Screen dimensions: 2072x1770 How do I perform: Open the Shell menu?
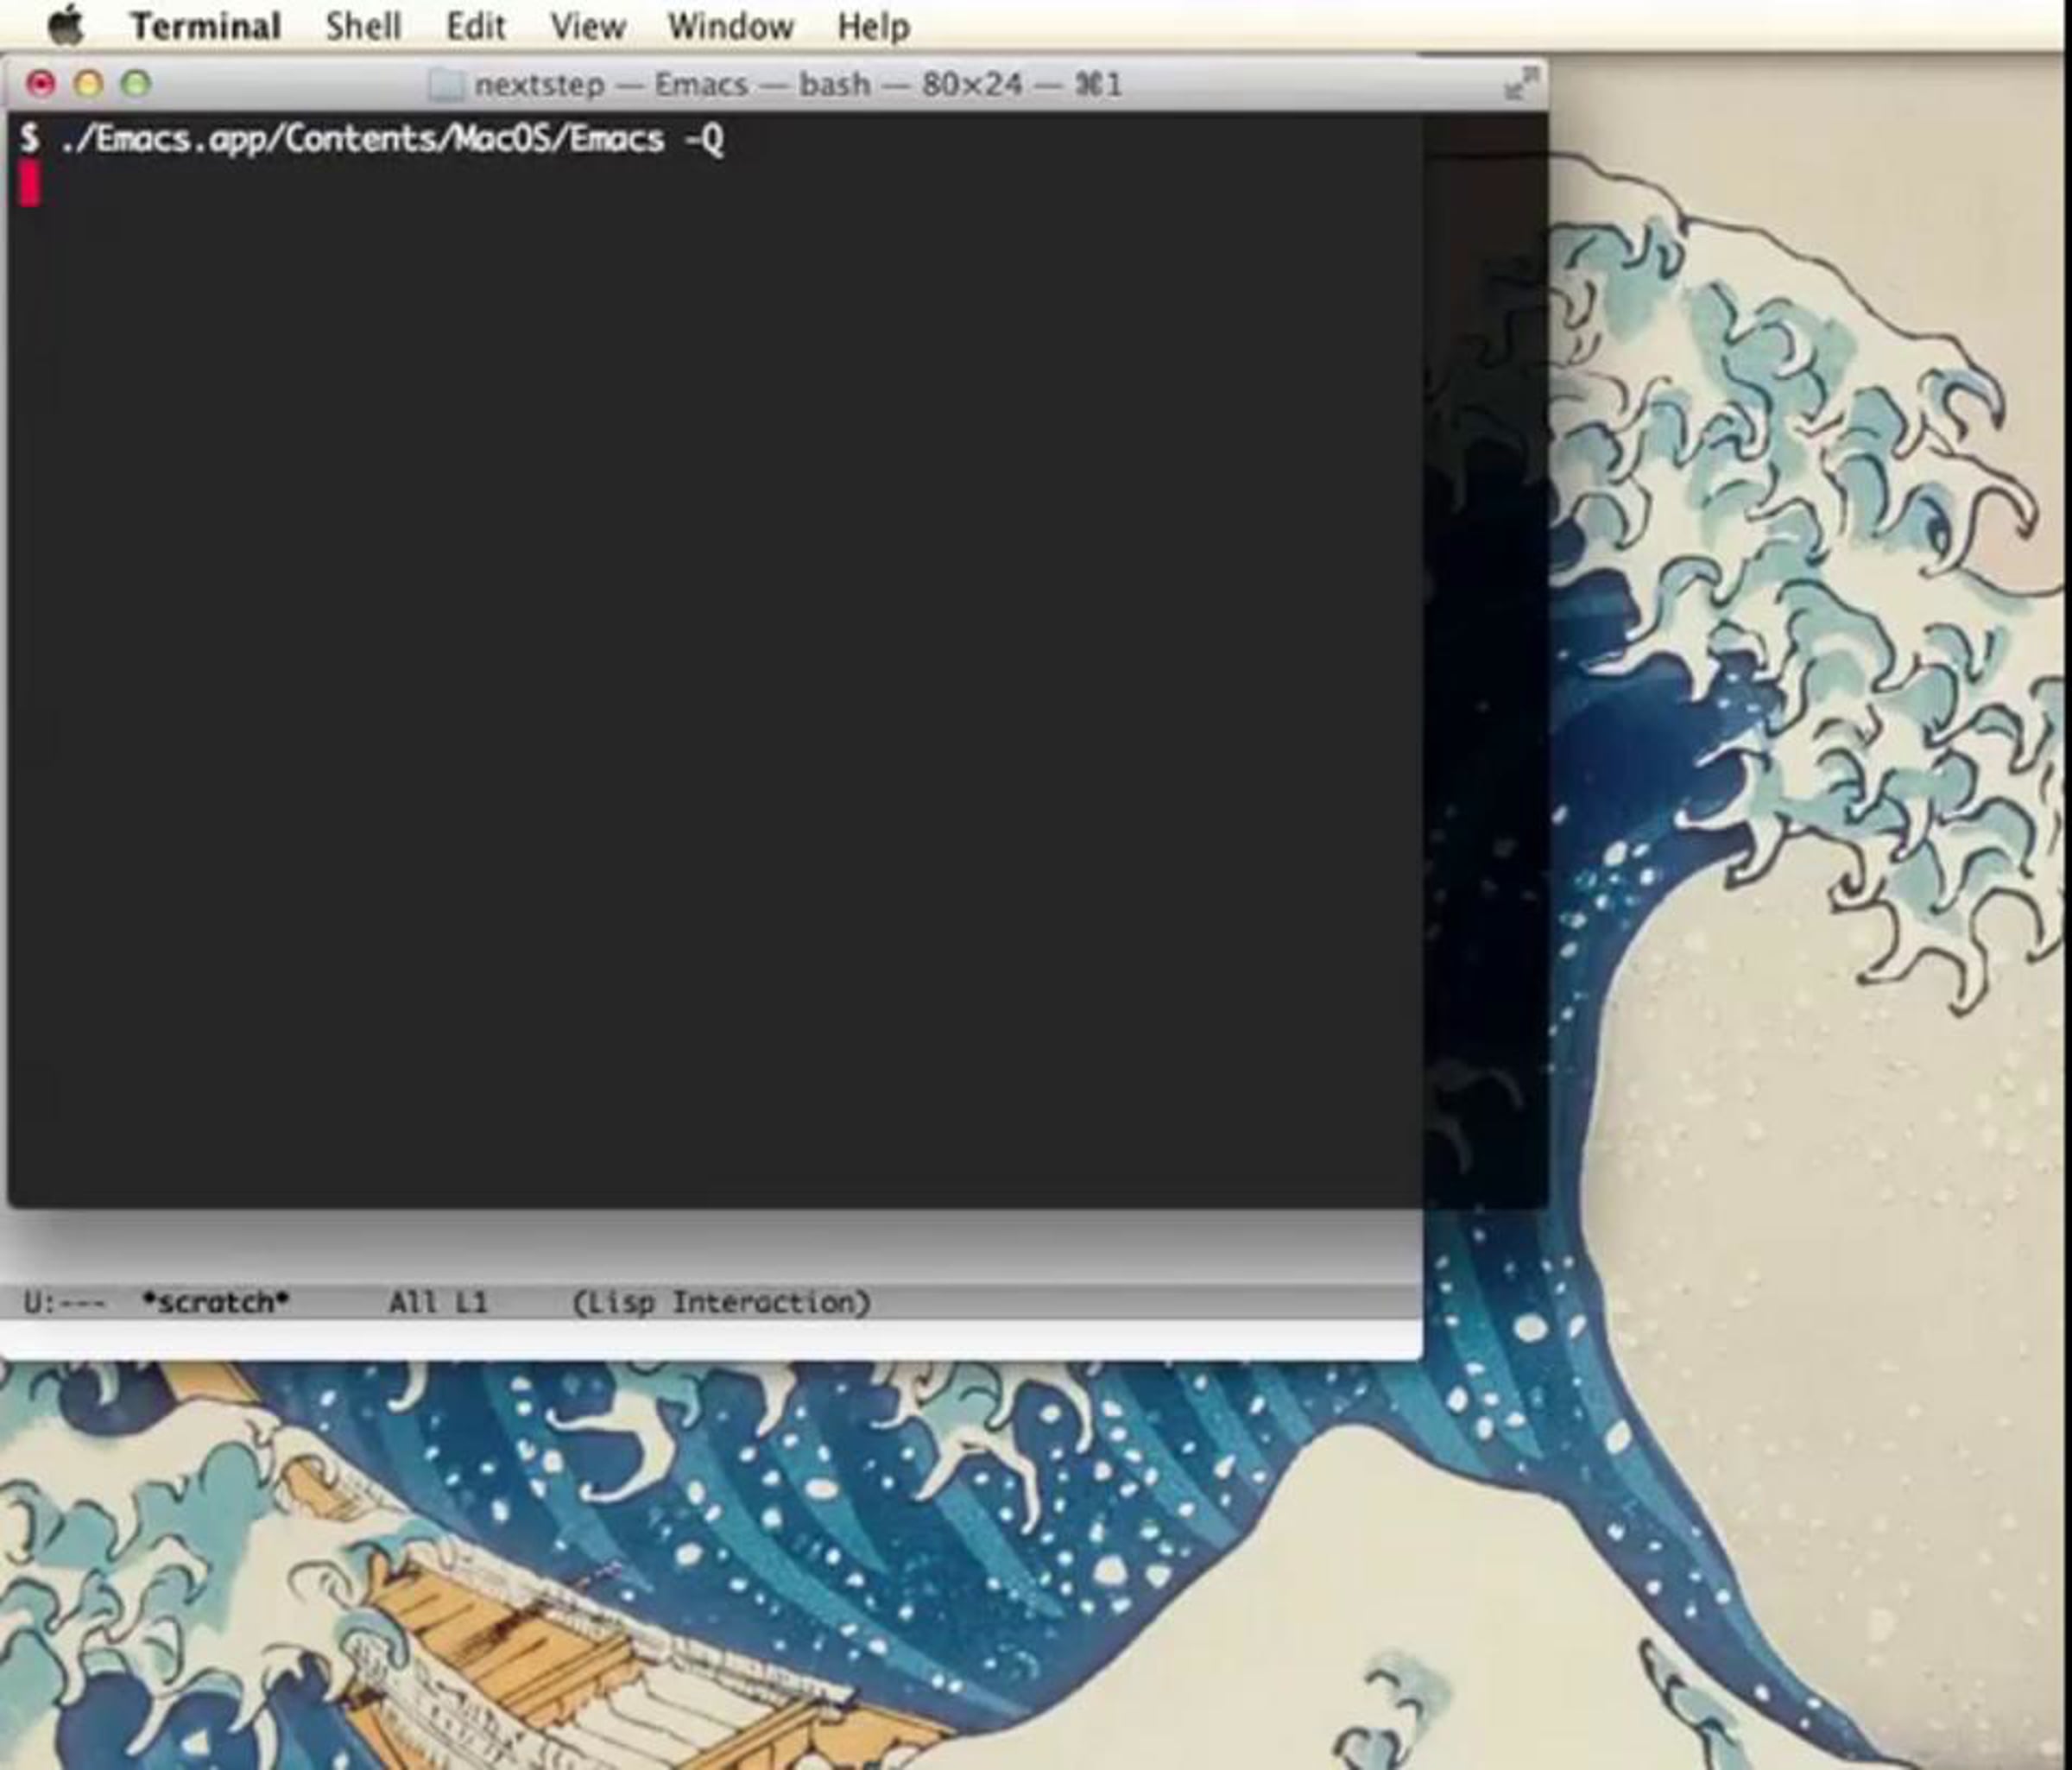point(363,26)
